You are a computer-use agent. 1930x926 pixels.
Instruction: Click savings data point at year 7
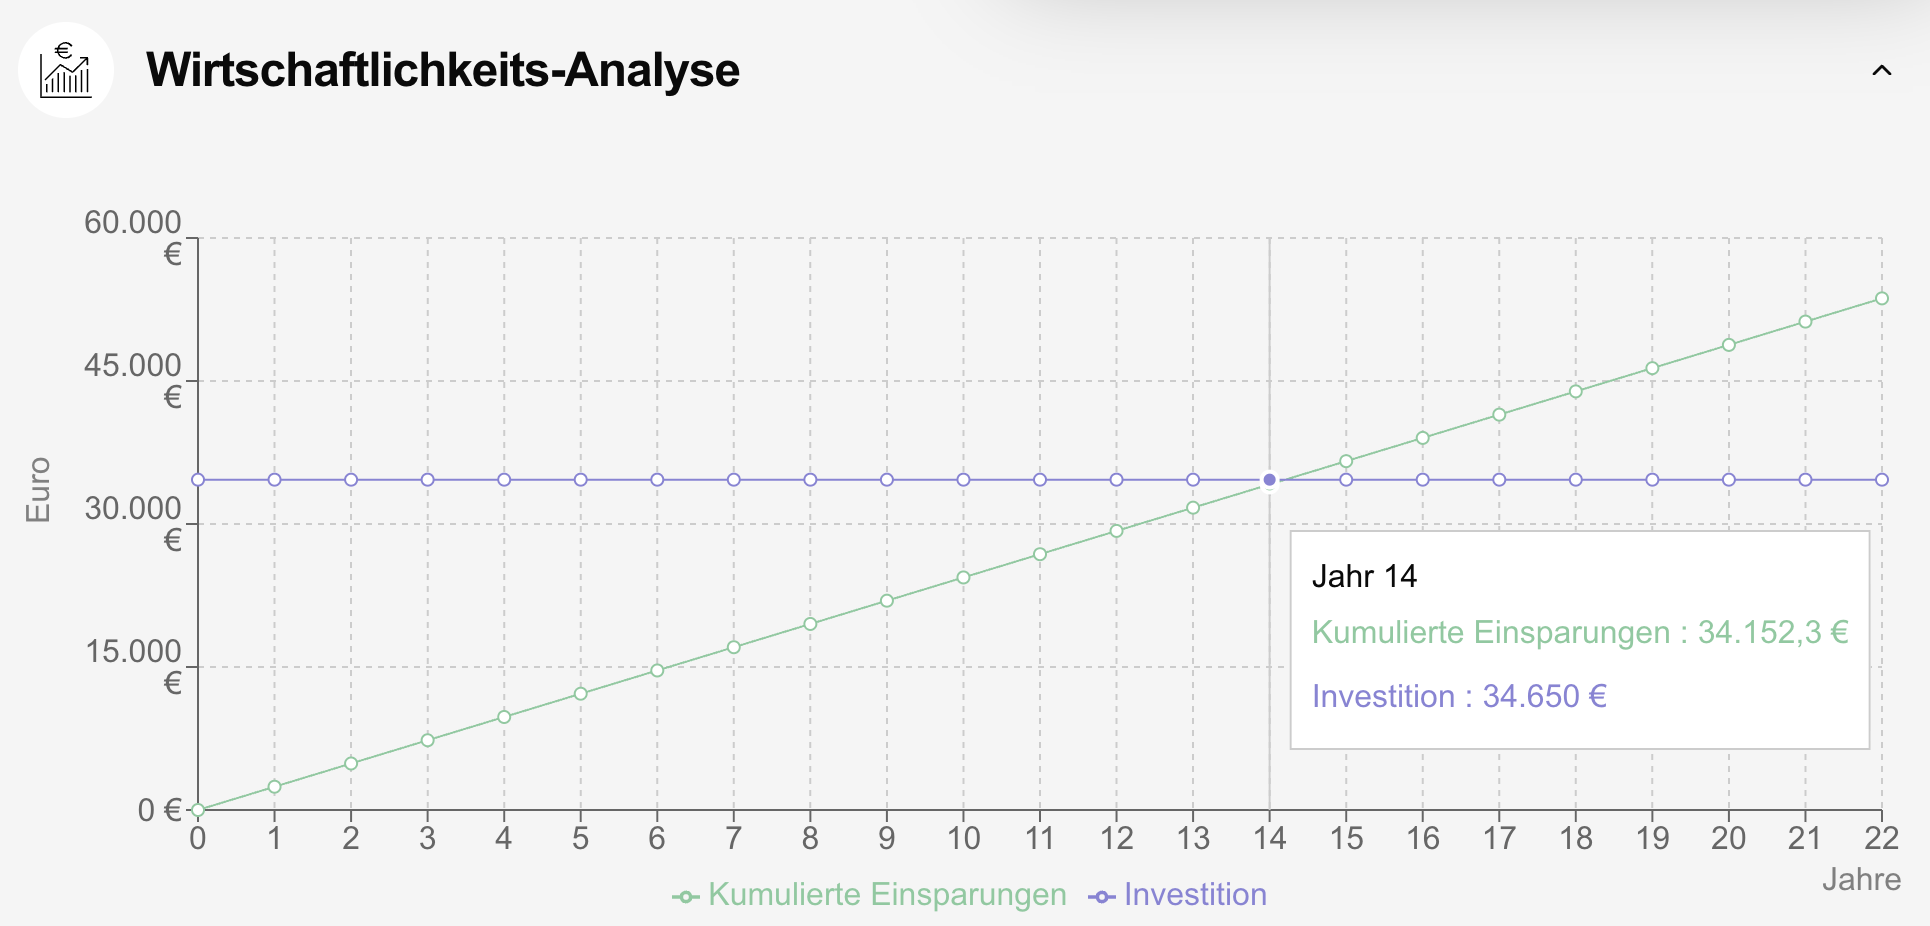click(734, 647)
